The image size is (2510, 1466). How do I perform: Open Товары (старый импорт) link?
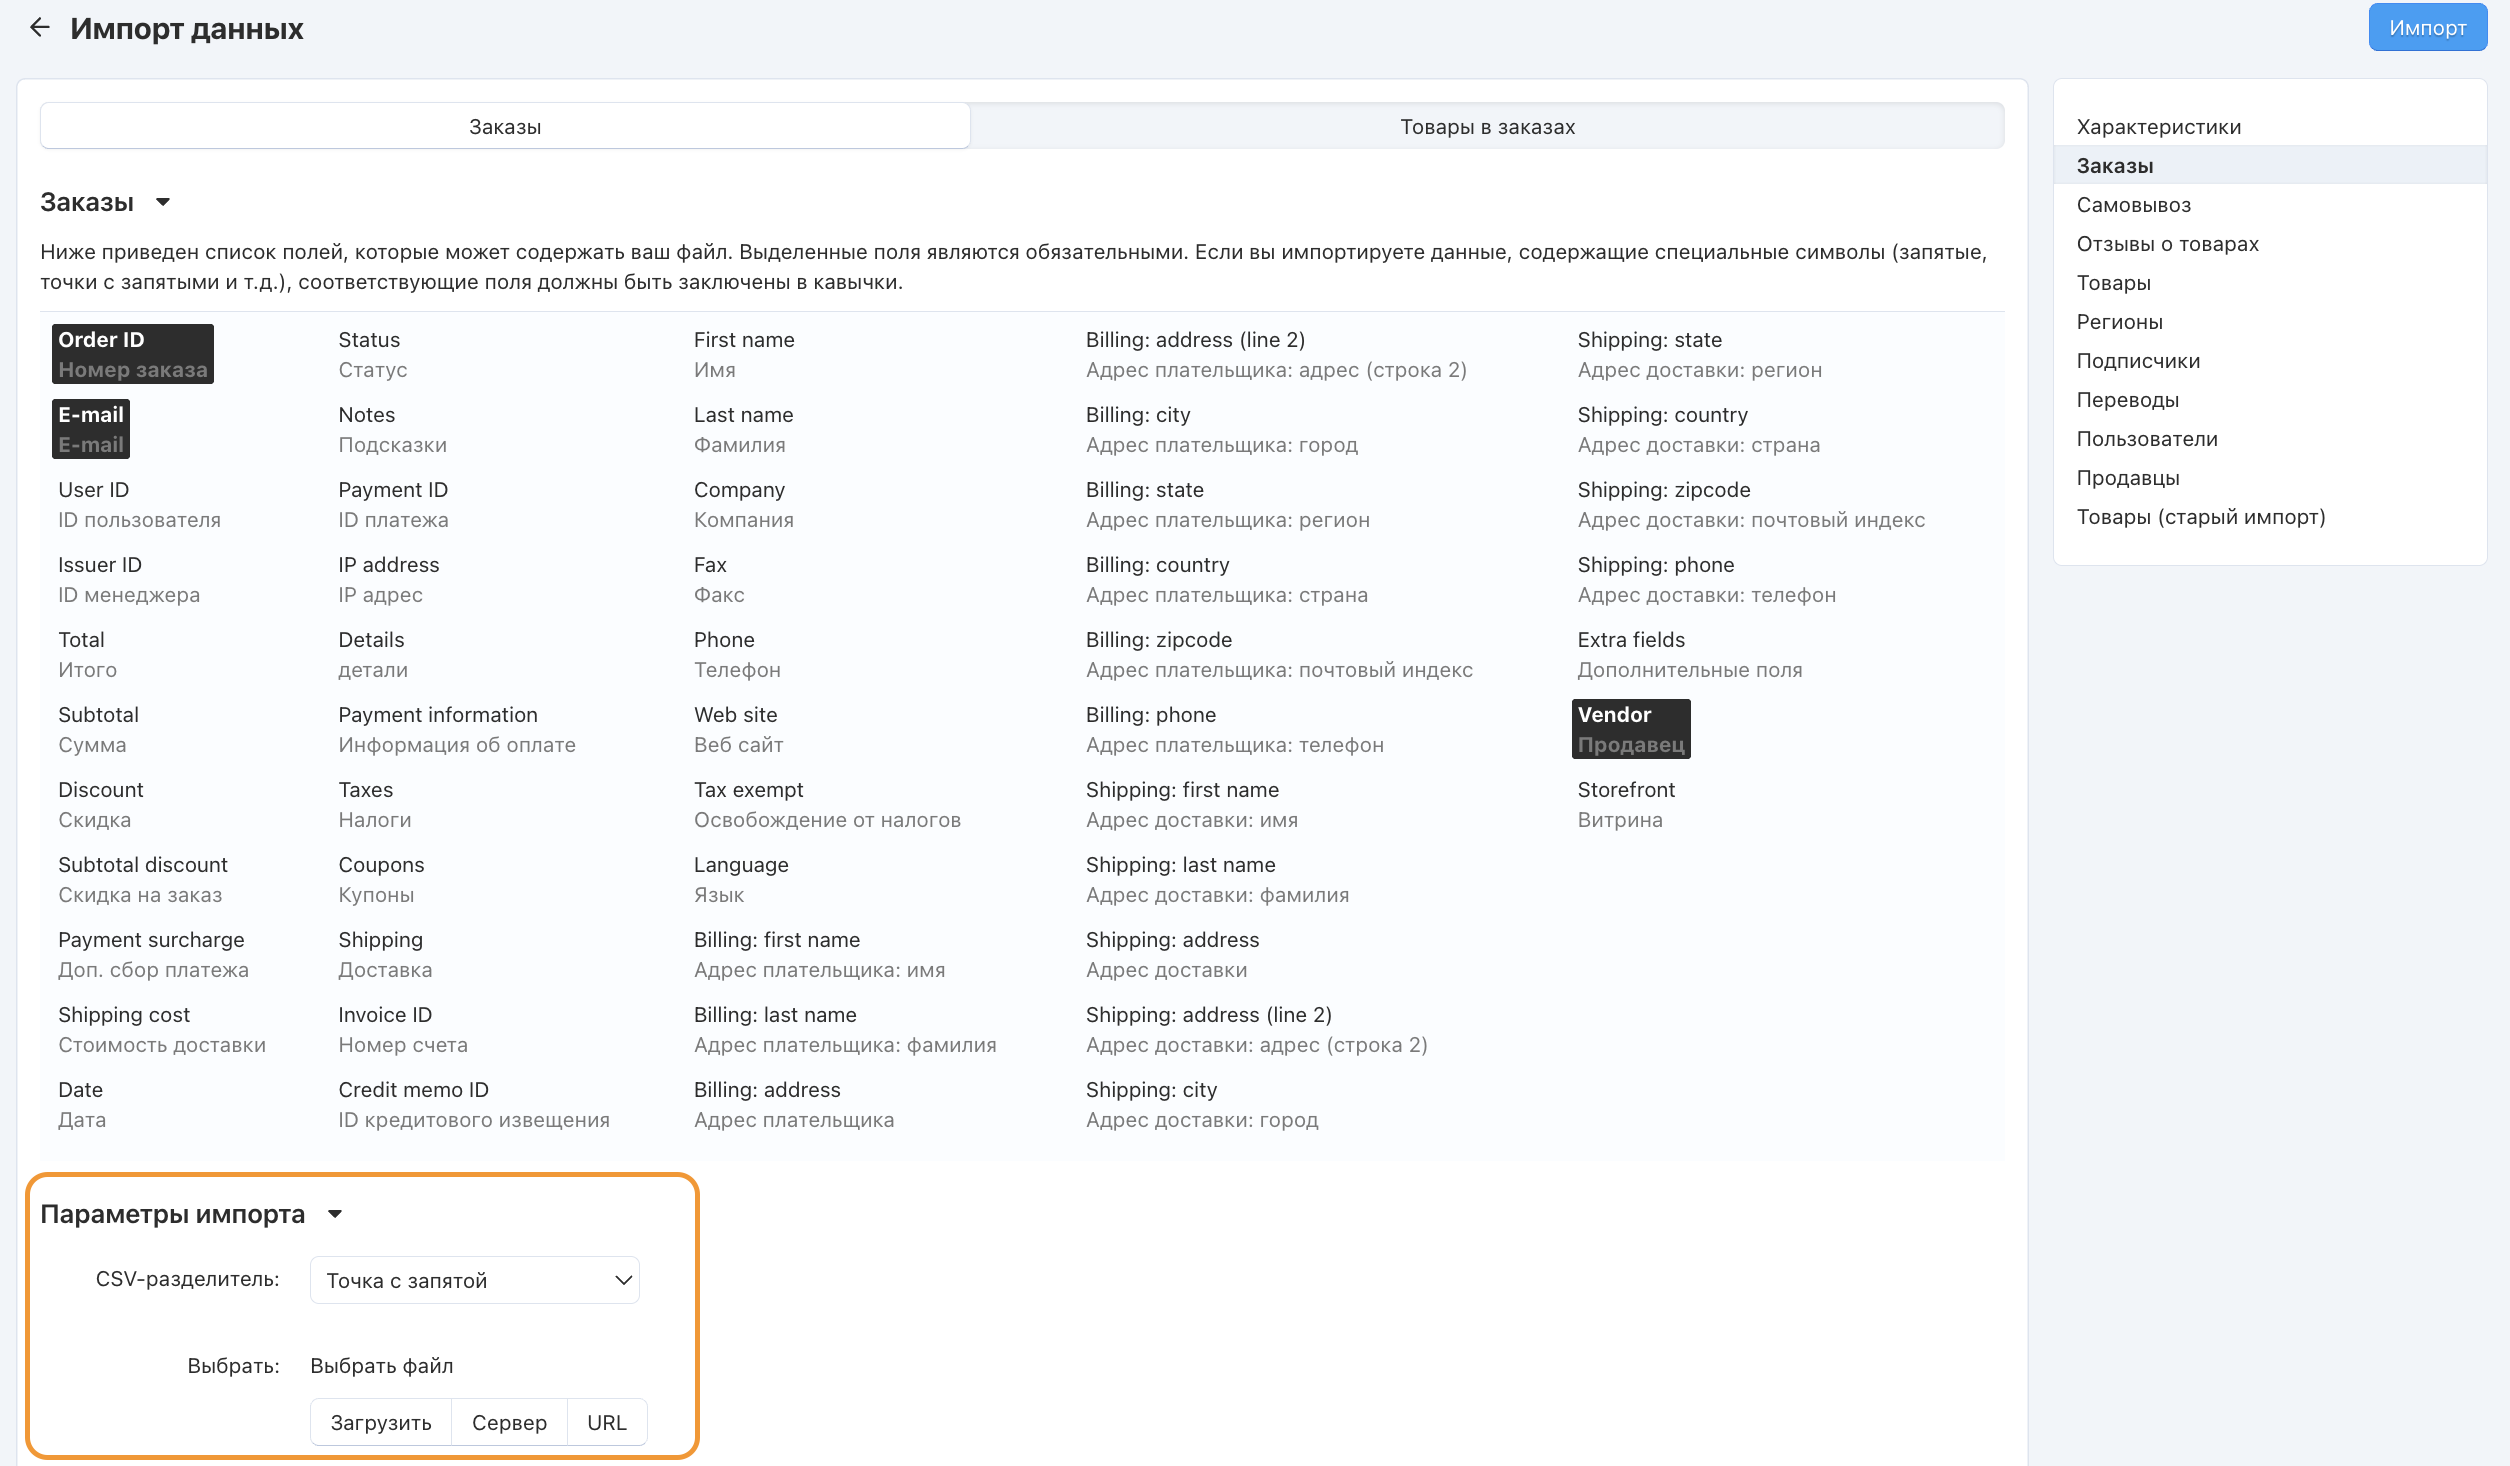2200,517
